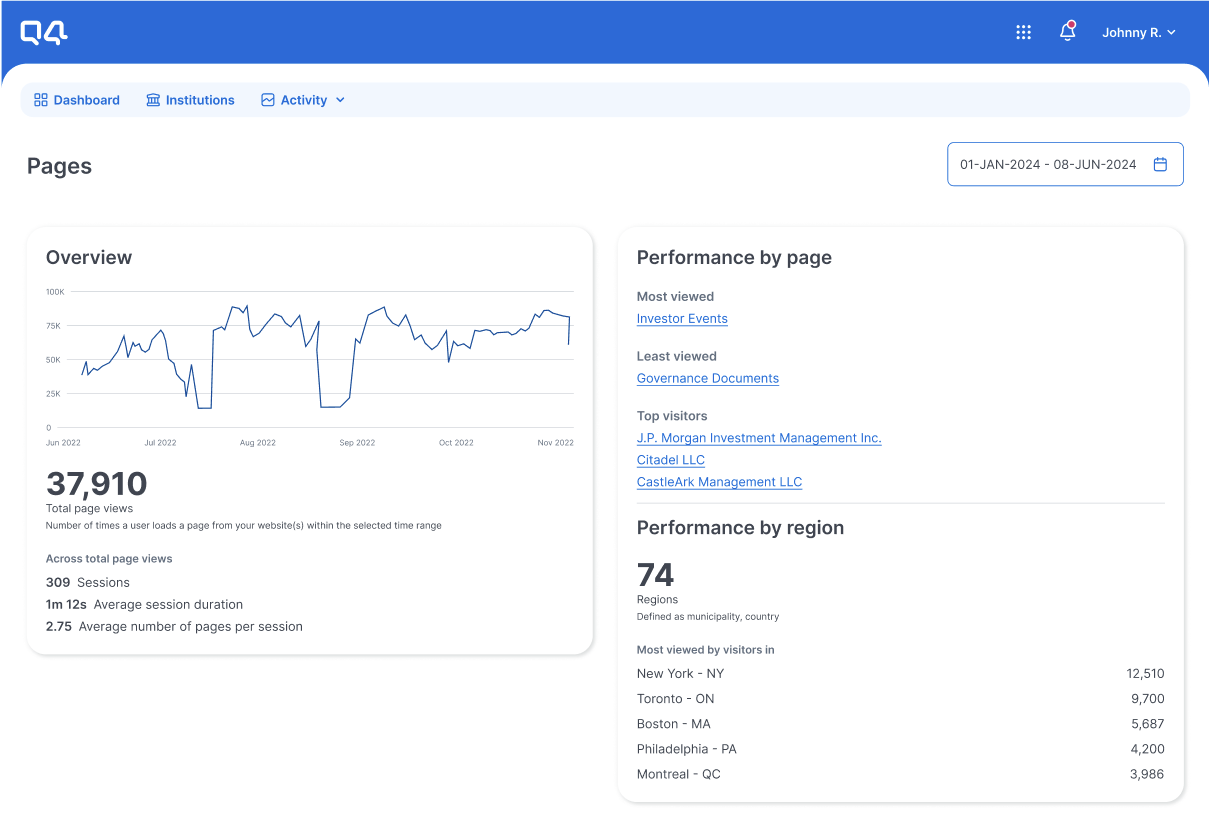Expand the Activity menu chevron

340,100
